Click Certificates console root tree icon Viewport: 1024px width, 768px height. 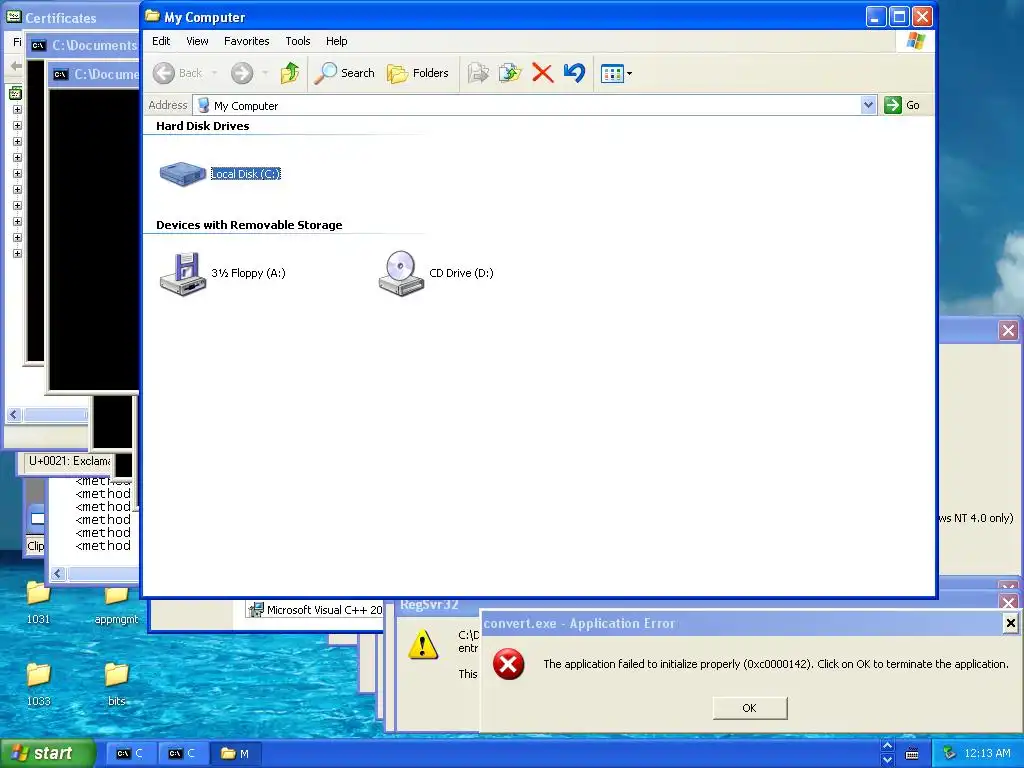click(15, 94)
